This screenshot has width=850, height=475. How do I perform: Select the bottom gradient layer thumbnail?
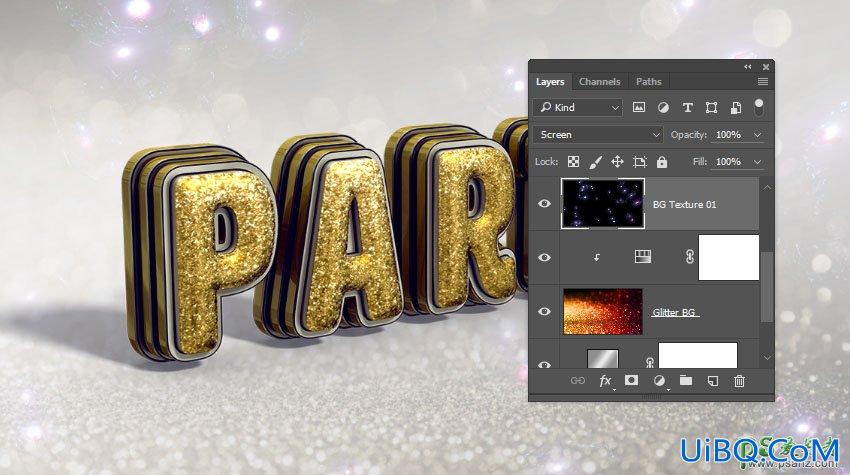tap(603, 358)
